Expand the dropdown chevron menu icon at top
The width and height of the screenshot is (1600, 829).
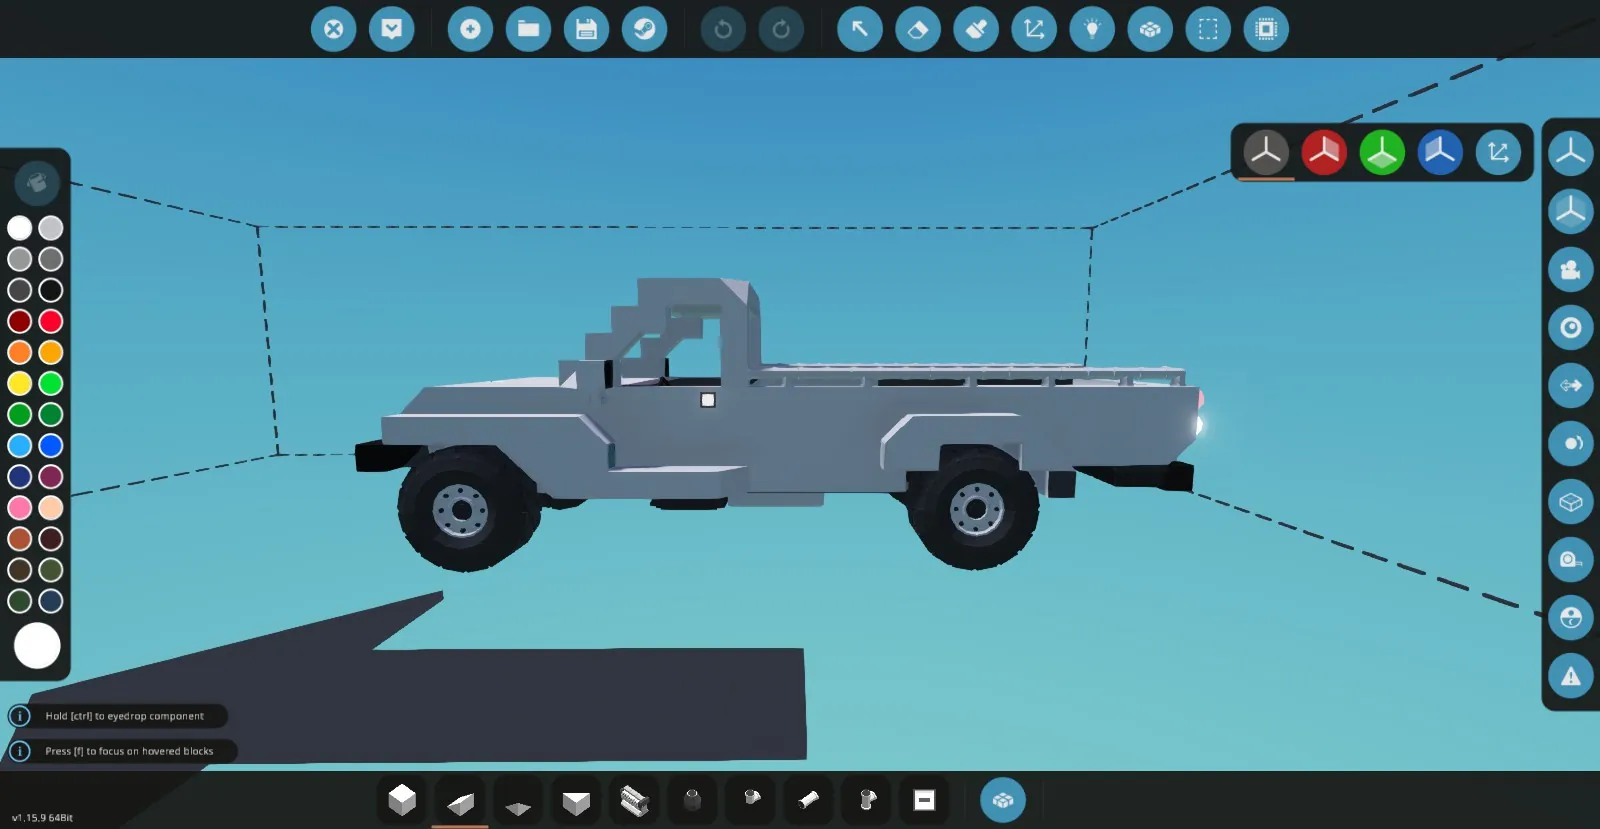click(392, 29)
